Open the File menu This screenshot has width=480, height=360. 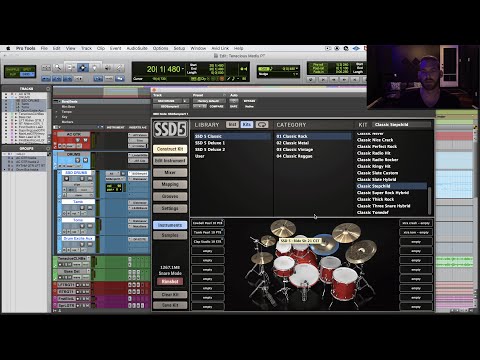pos(44,48)
